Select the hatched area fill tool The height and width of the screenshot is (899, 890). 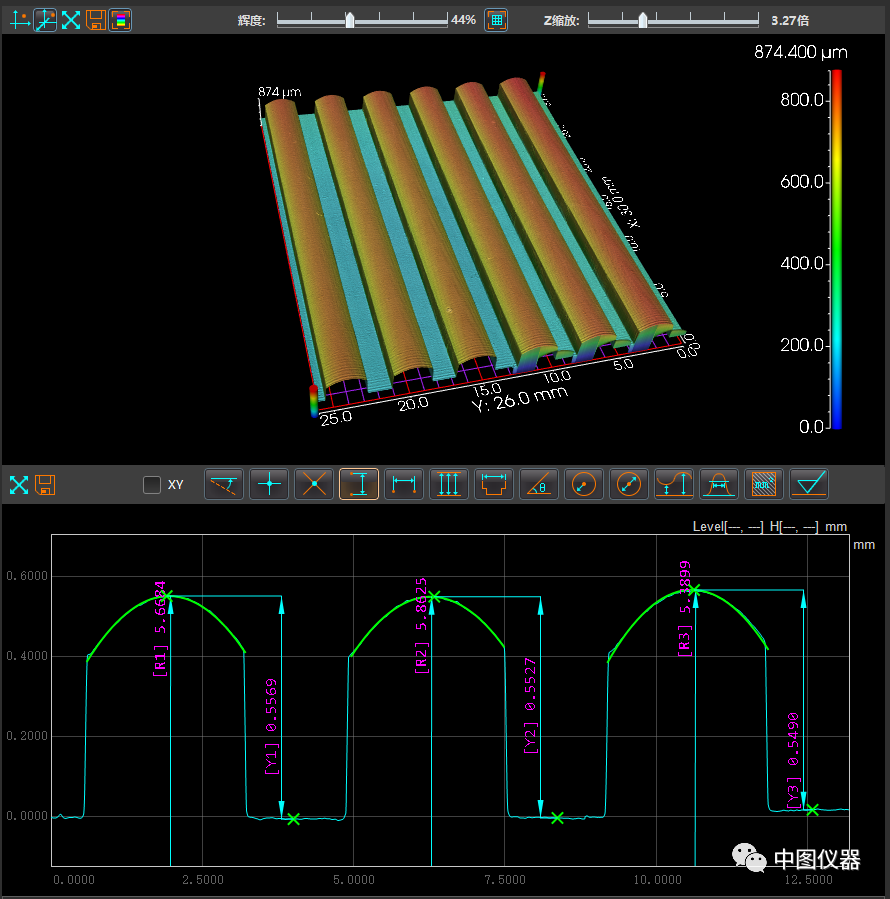(763, 484)
